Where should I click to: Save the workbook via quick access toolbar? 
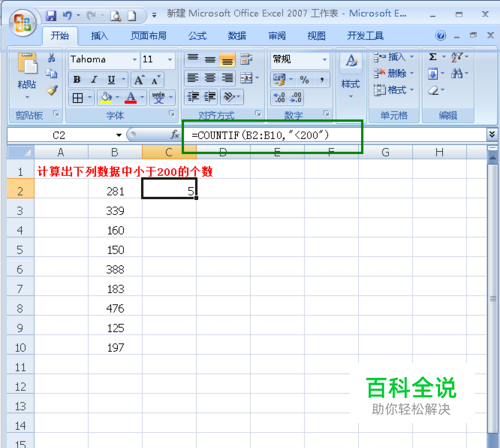(51, 15)
